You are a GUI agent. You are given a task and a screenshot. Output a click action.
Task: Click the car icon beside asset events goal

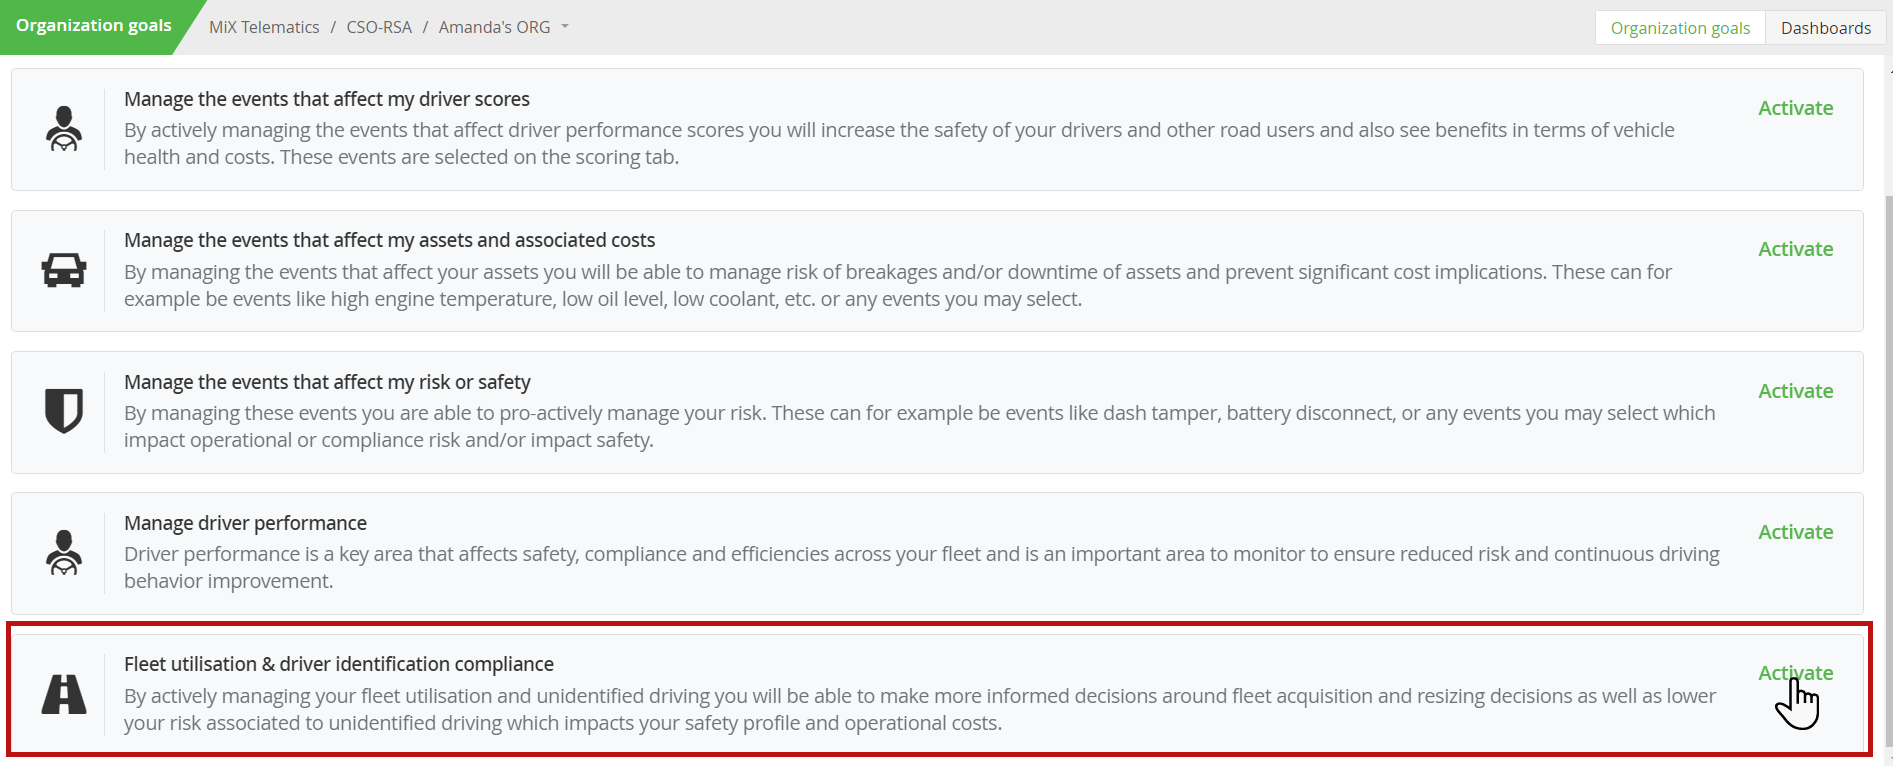pyautogui.click(x=64, y=269)
